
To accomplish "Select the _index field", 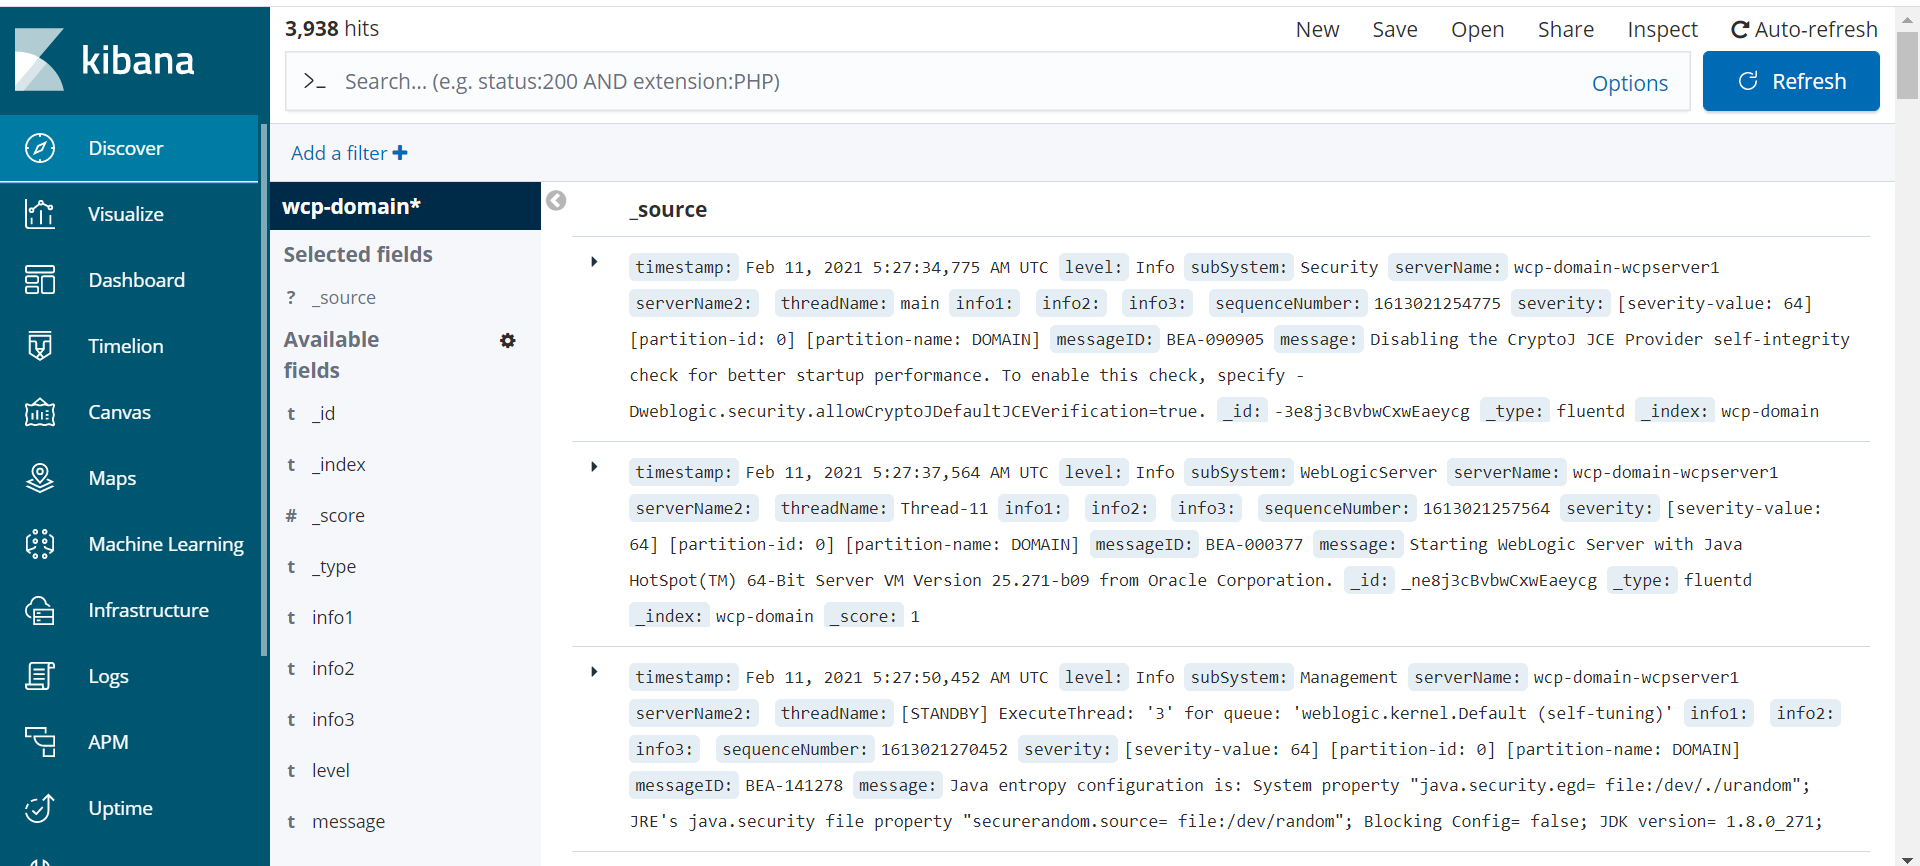I will point(338,465).
